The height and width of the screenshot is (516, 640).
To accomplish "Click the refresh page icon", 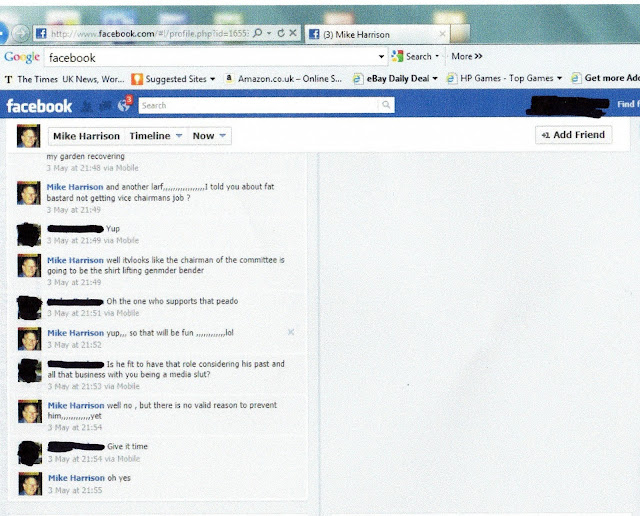I will [281, 33].
